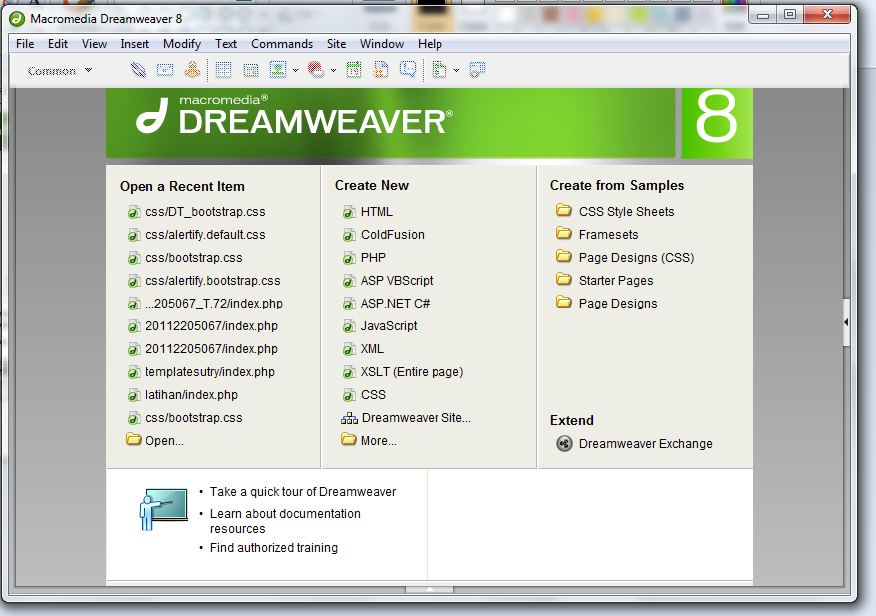This screenshot has width=876, height=616.
Task: Create a new PHP document
Action: pyautogui.click(x=373, y=258)
